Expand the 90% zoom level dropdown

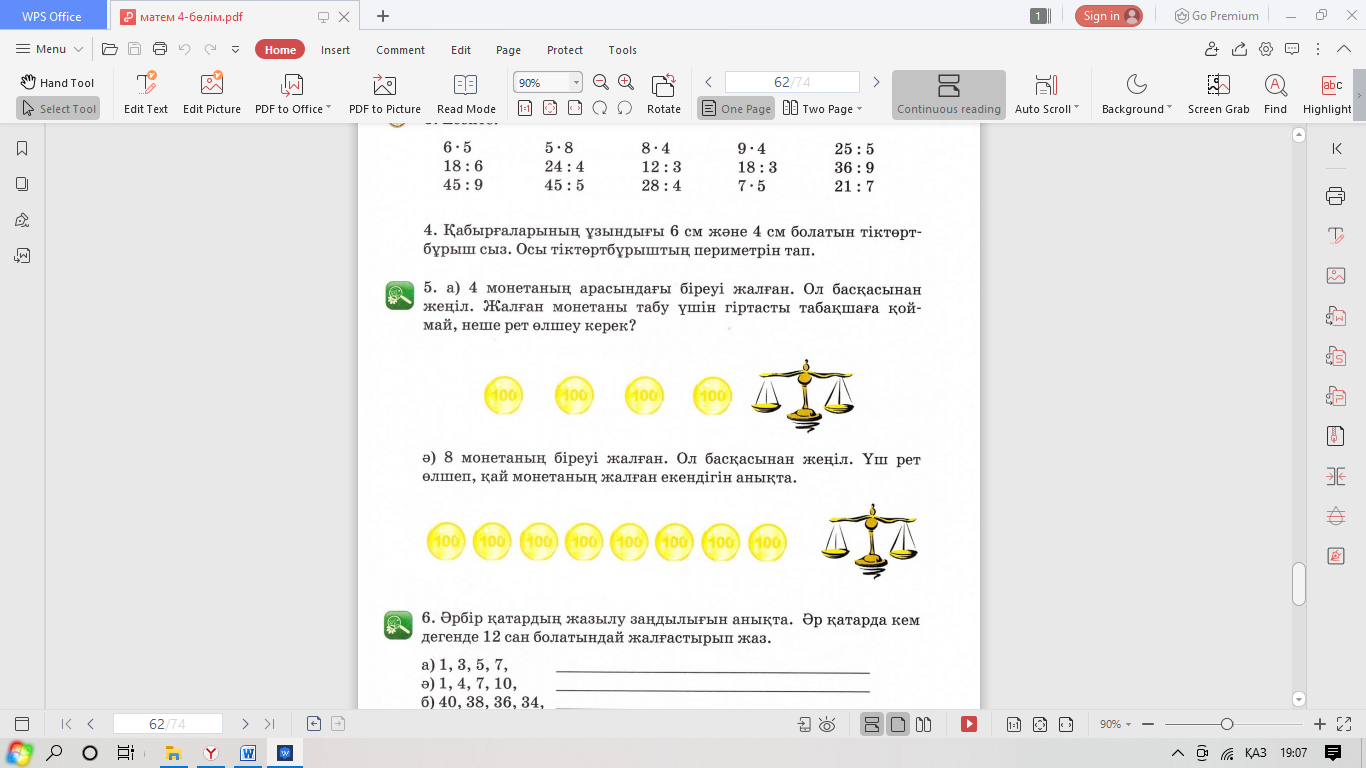(x=576, y=83)
